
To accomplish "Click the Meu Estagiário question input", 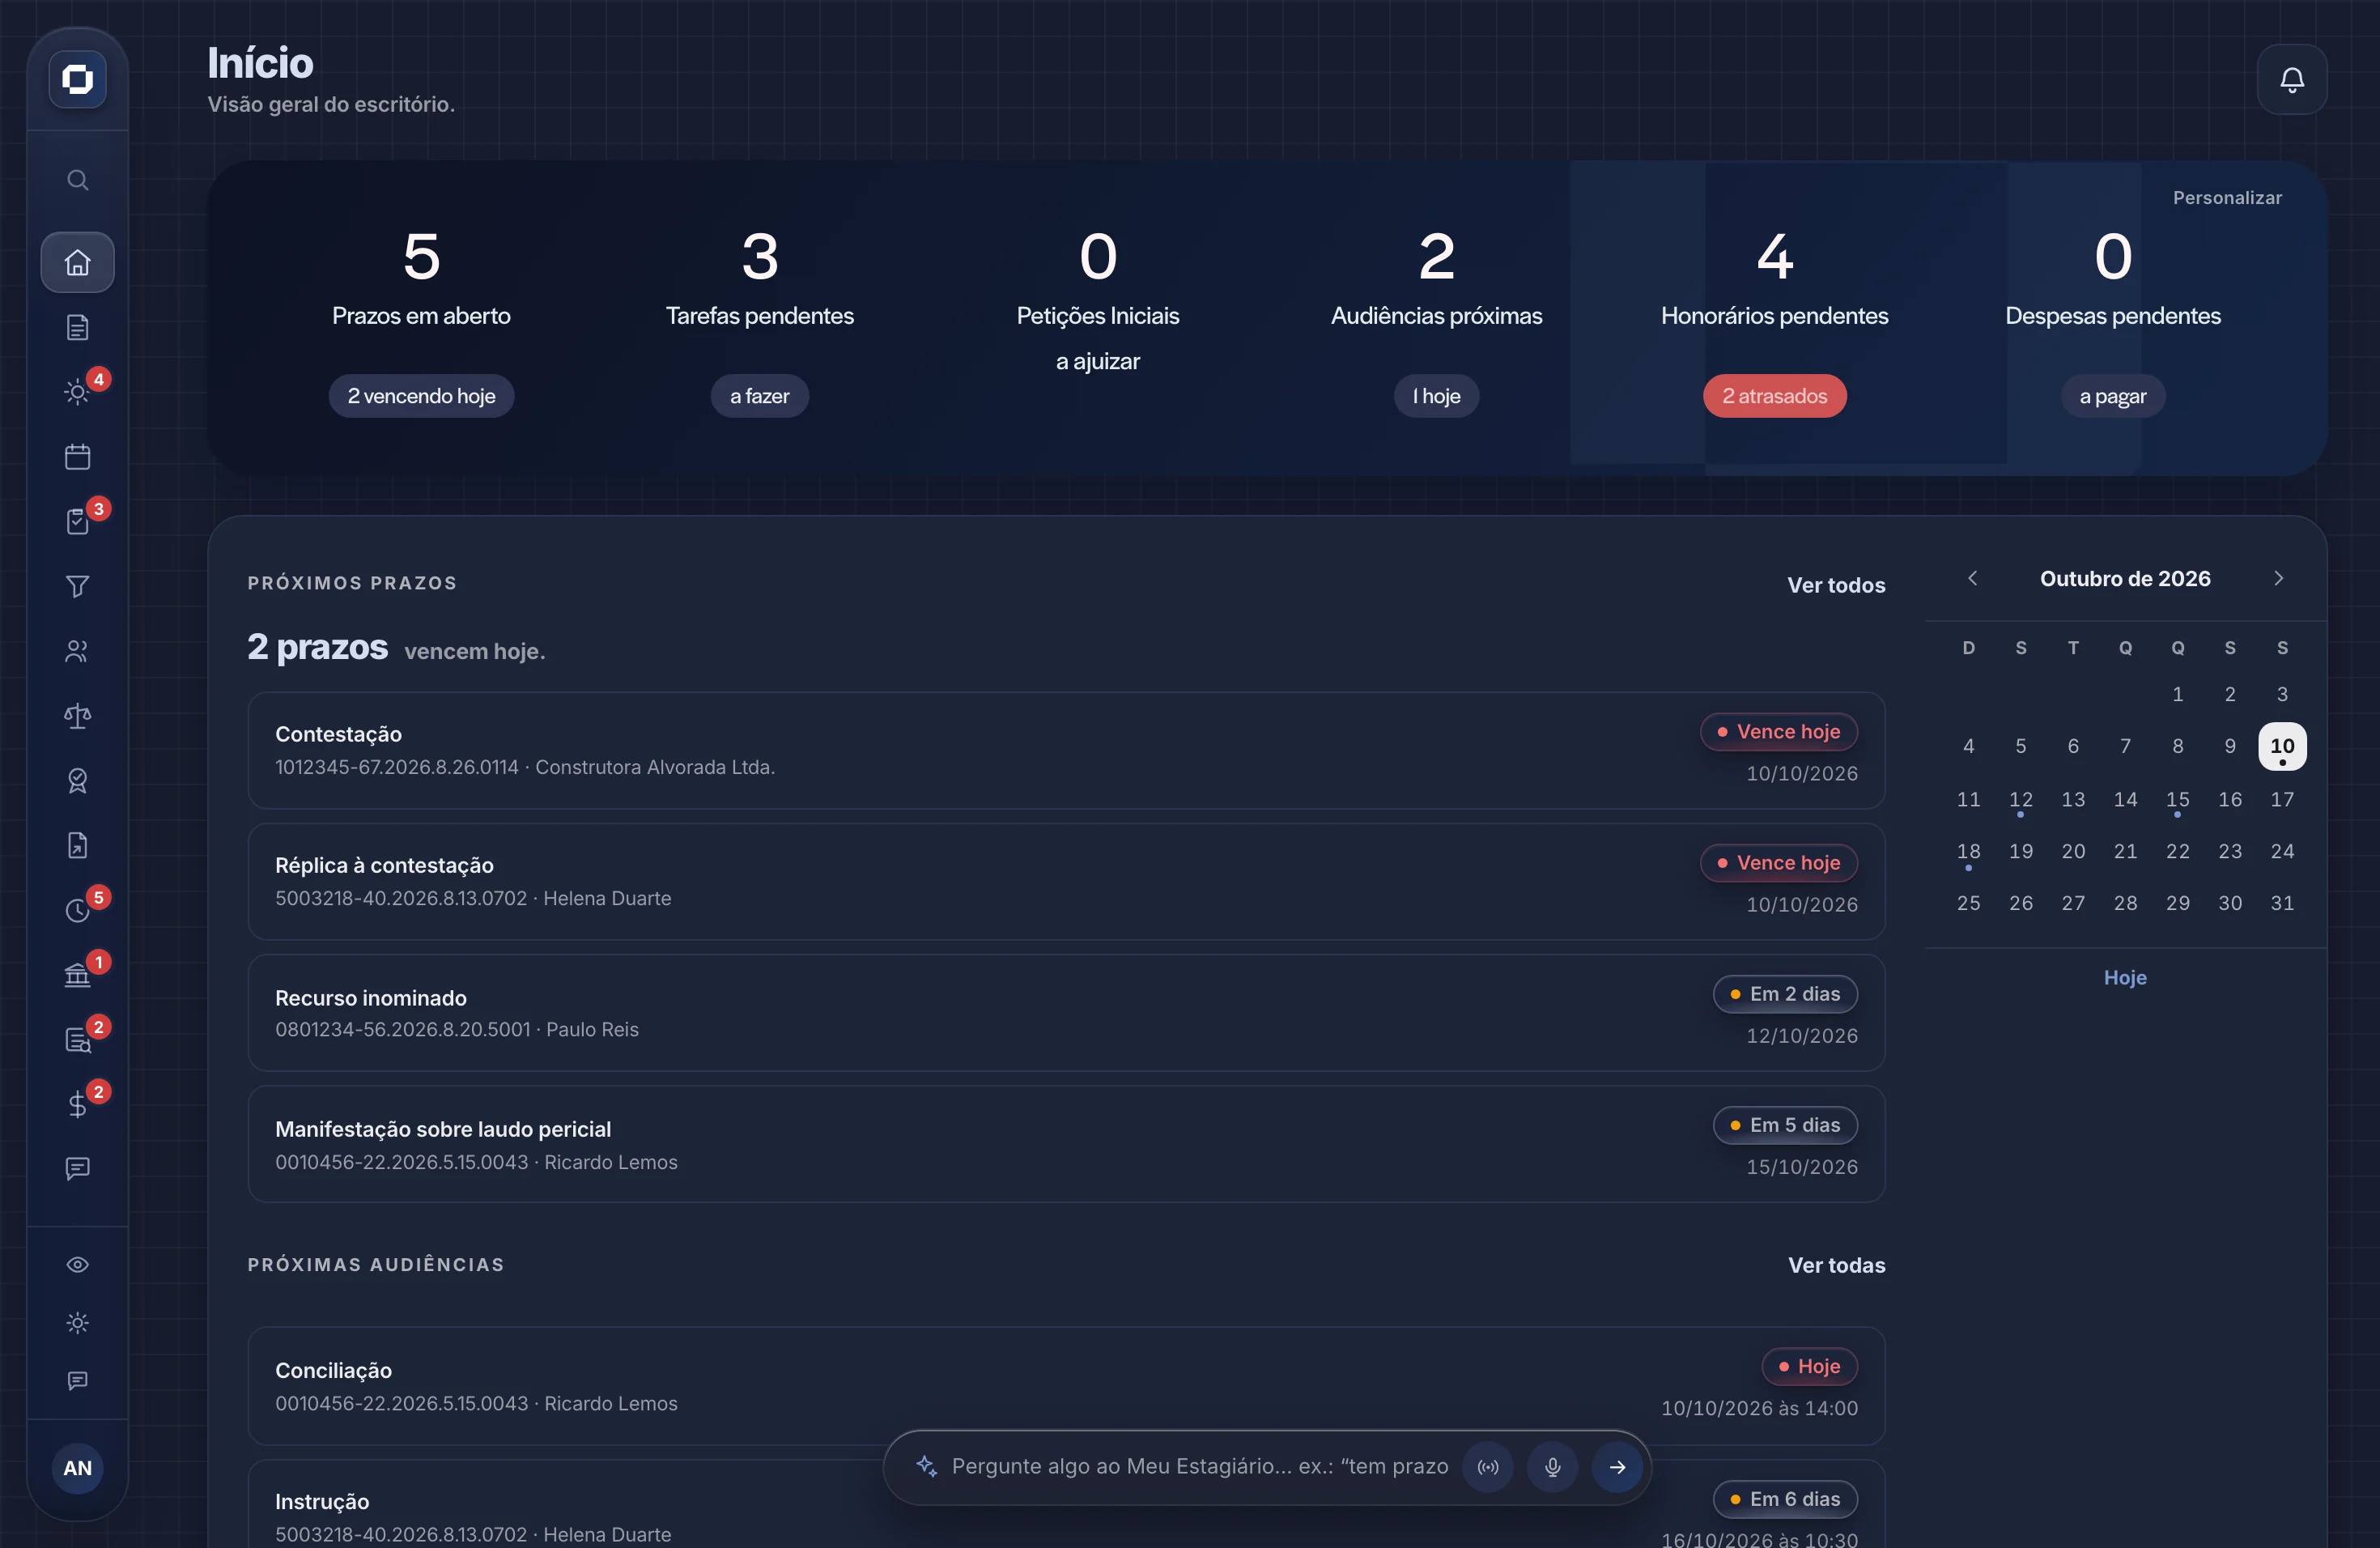I will tap(1199, 1466).
